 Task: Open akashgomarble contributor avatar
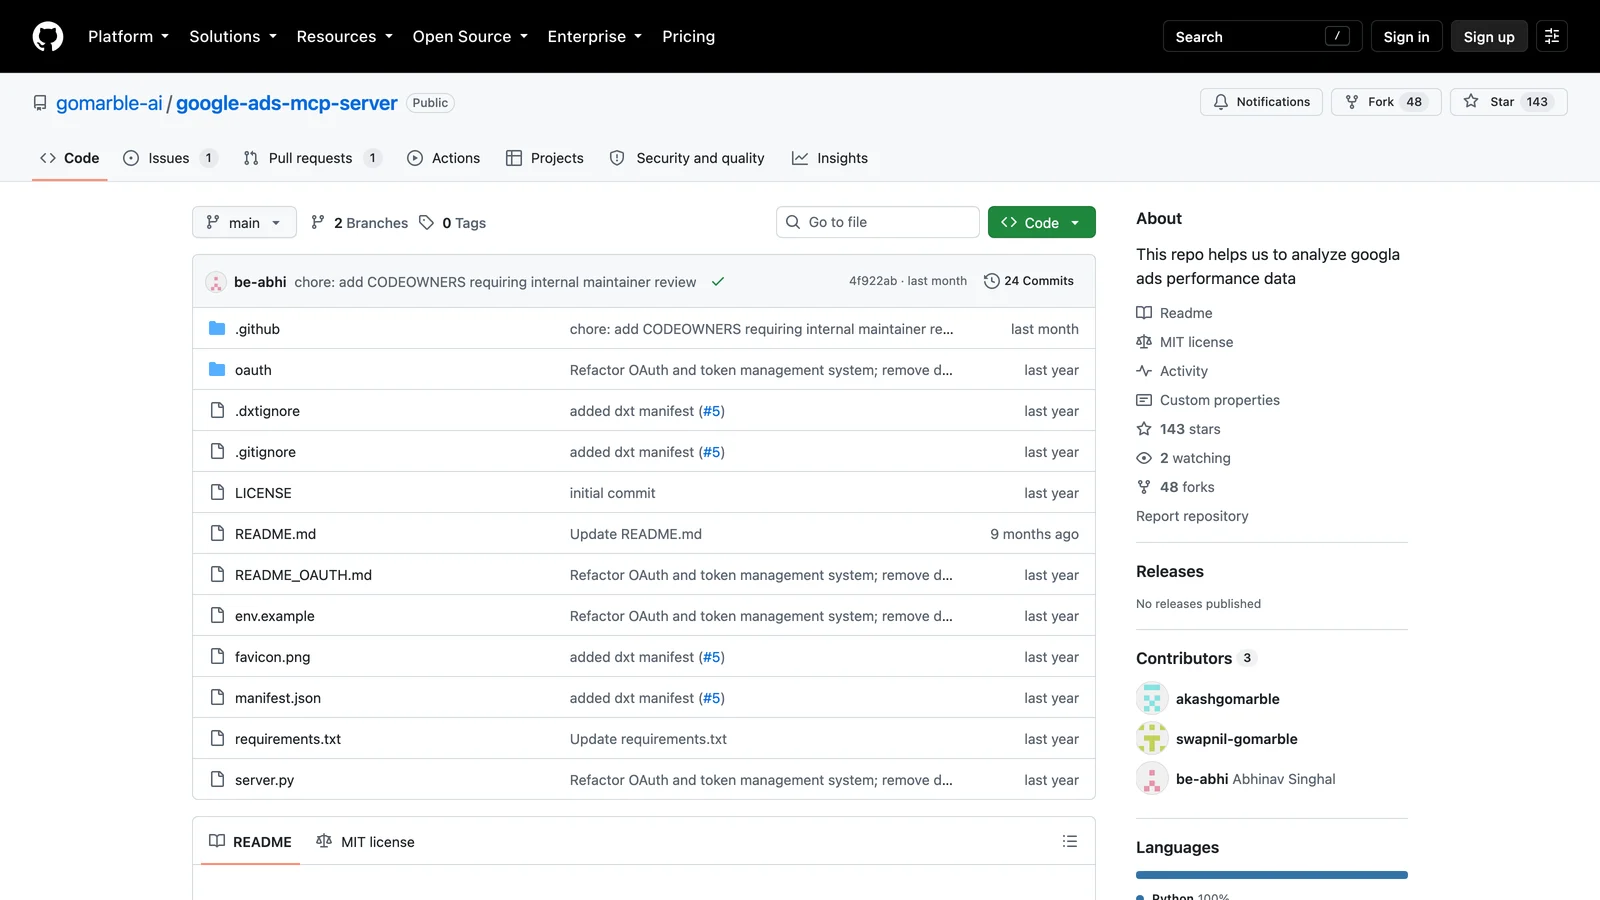(x=1152, y=698)
